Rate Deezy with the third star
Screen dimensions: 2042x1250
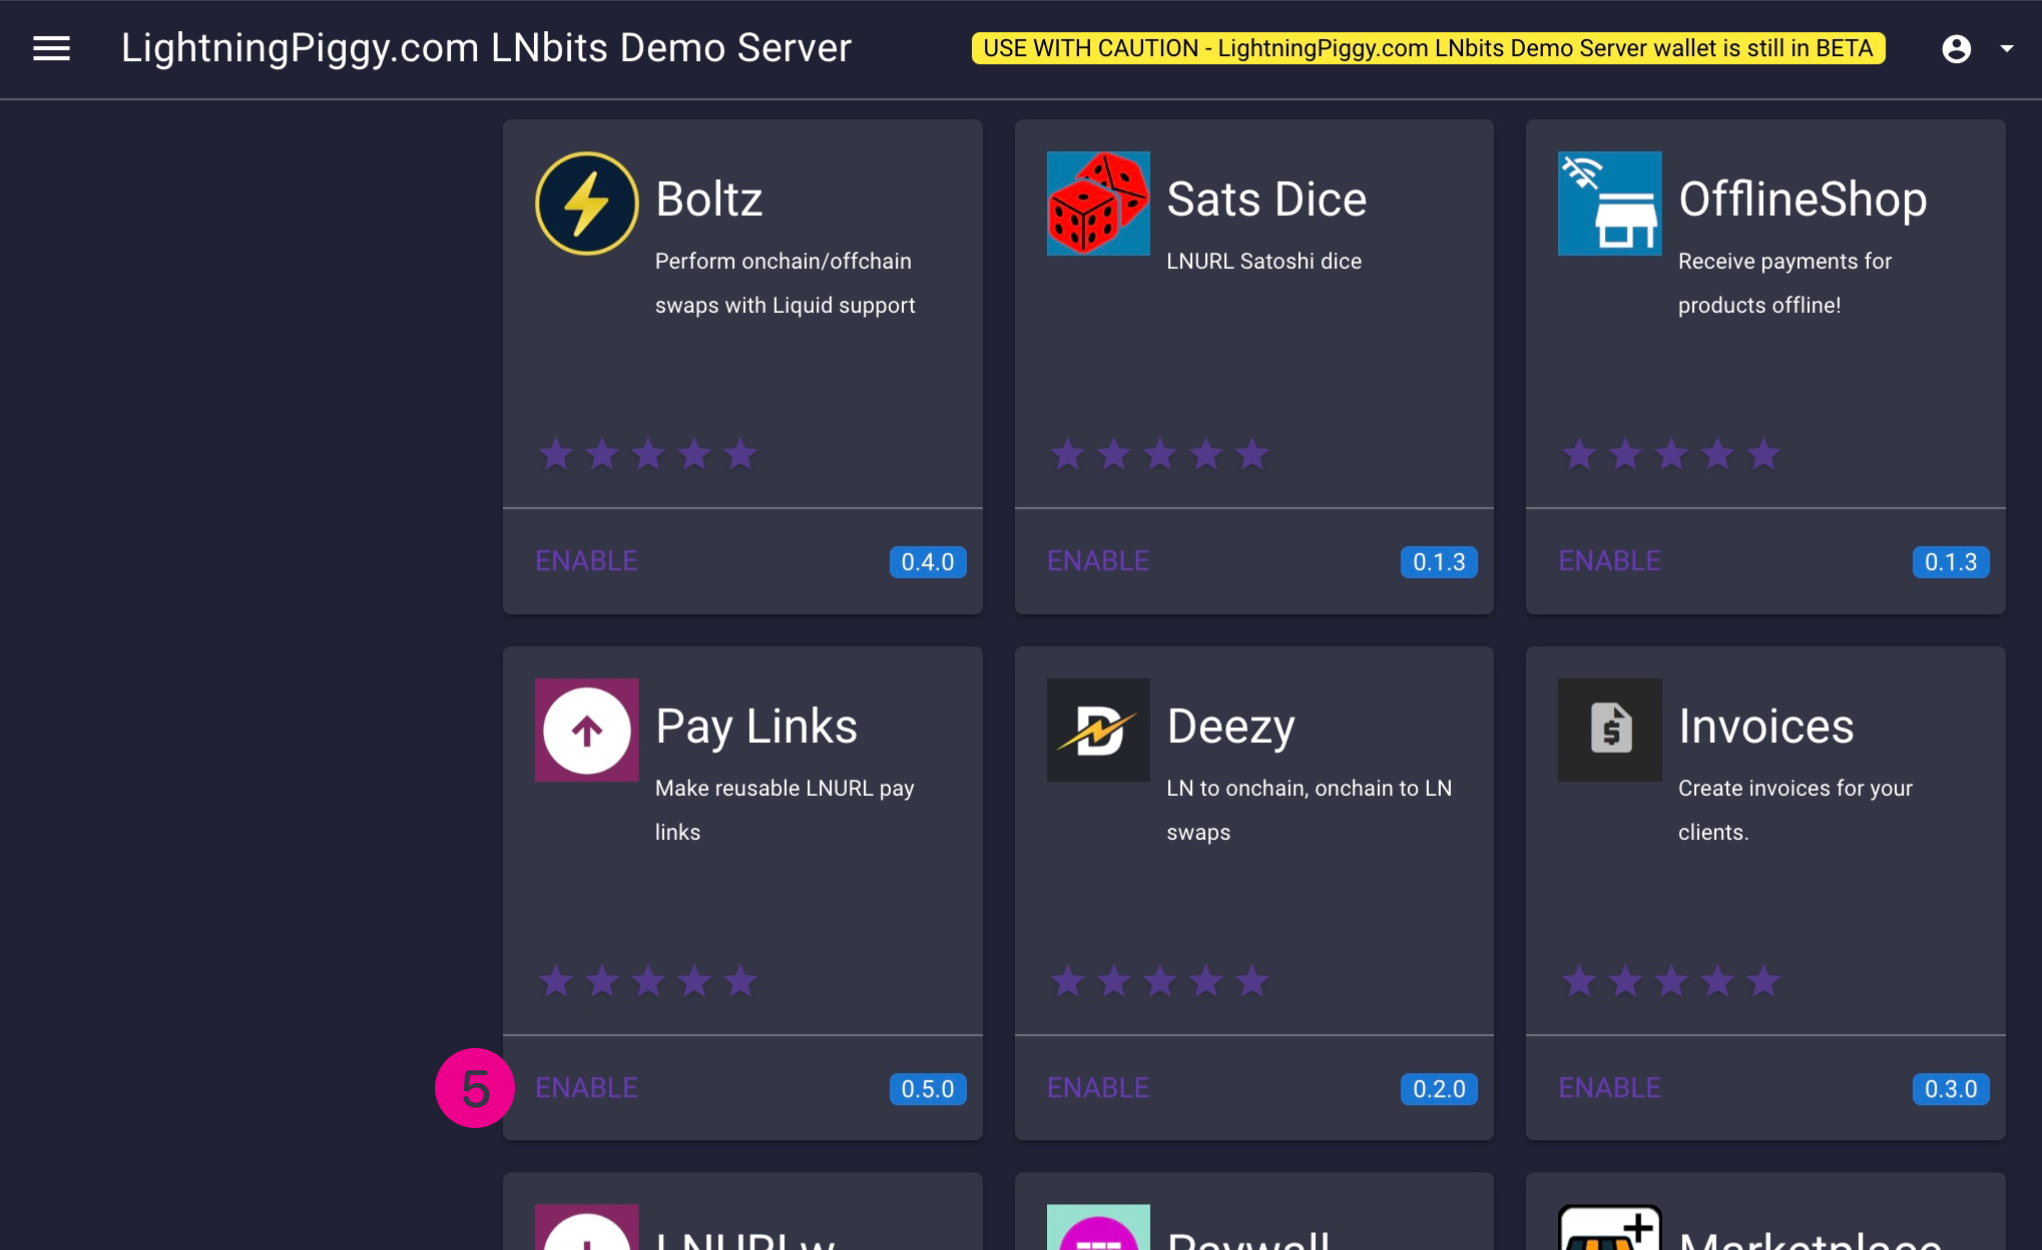[1159, 982]
